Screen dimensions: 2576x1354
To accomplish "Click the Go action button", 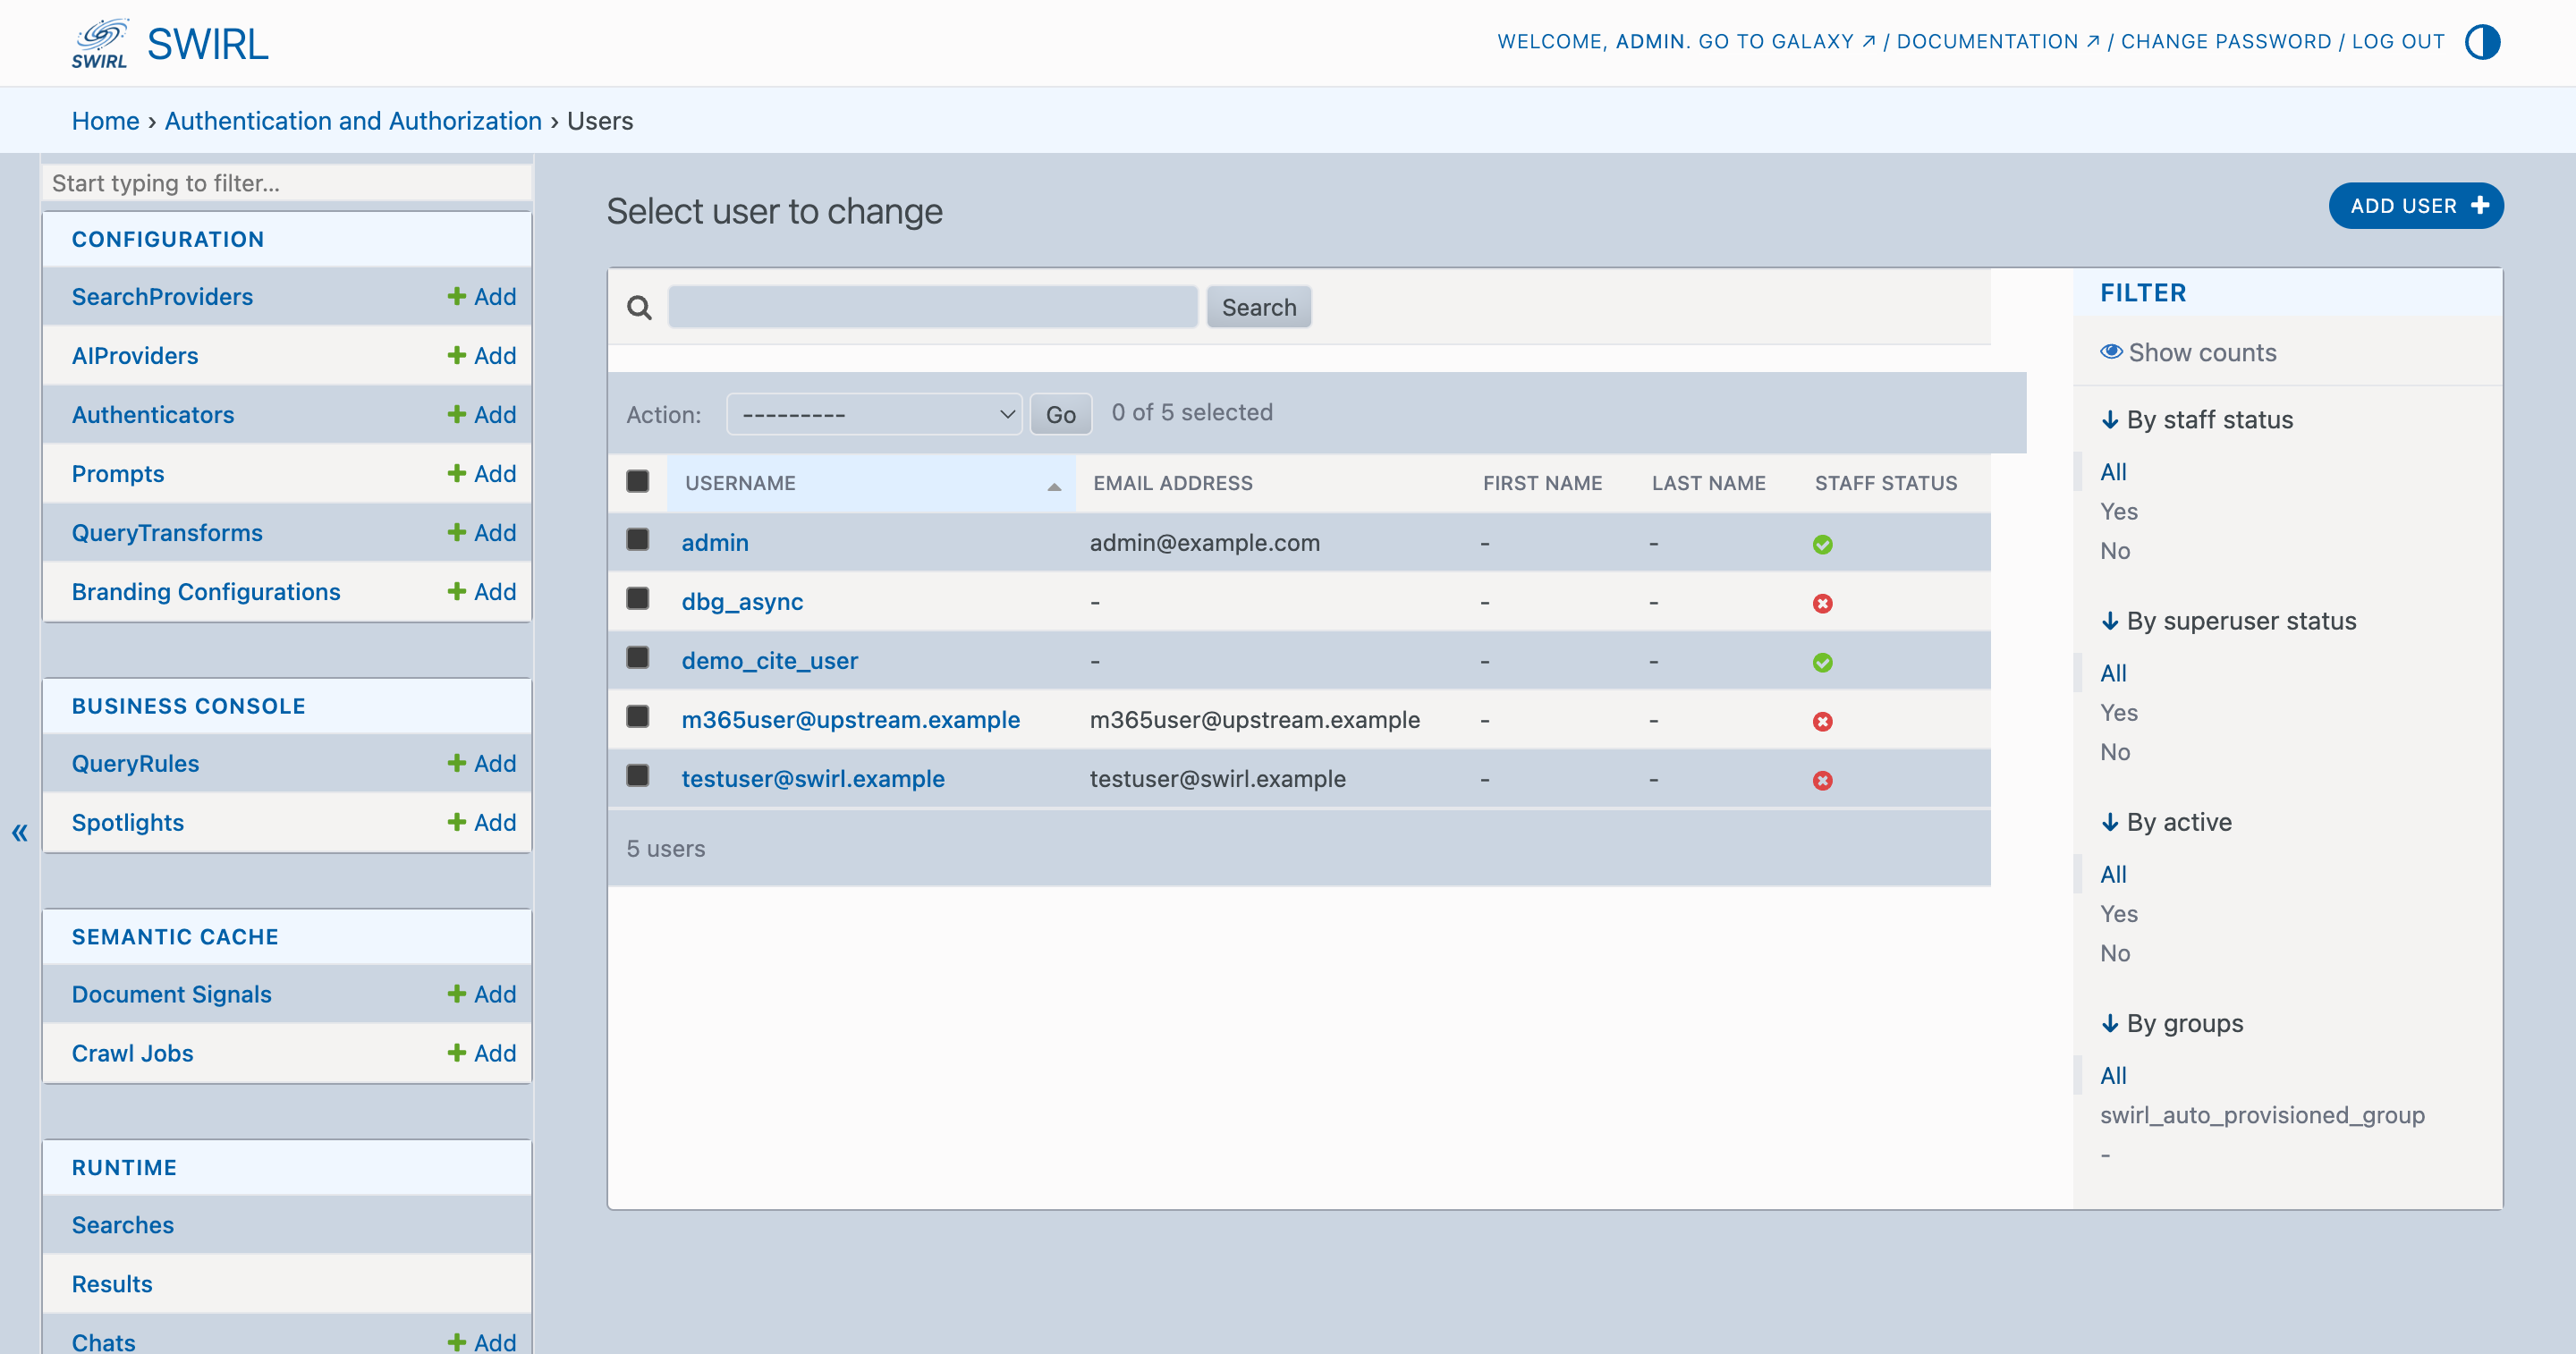I will (1060, 414).
